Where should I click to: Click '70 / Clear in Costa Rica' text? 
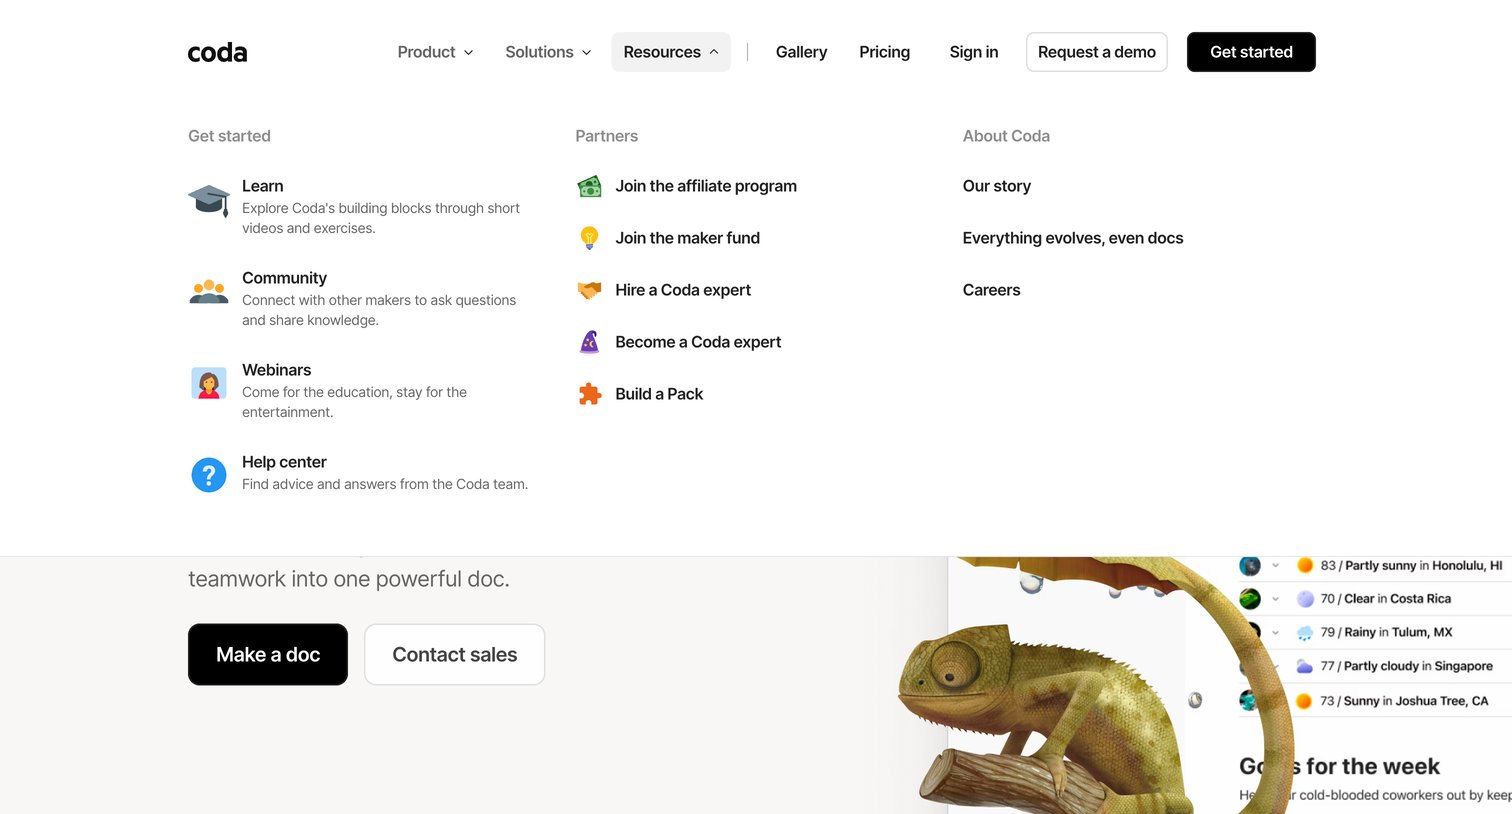coord(1385,599)
